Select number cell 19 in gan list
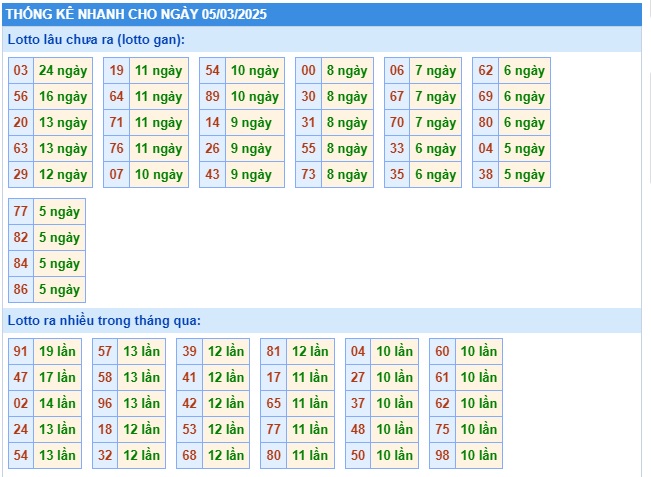This screenshot has height=477, width=651. [117, 70]
